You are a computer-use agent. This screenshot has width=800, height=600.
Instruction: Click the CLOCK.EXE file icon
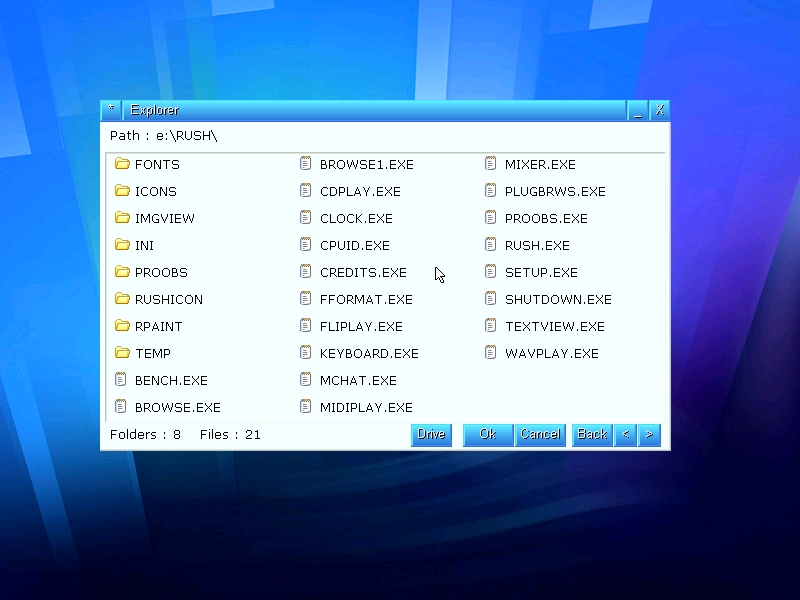pos(305,217)
